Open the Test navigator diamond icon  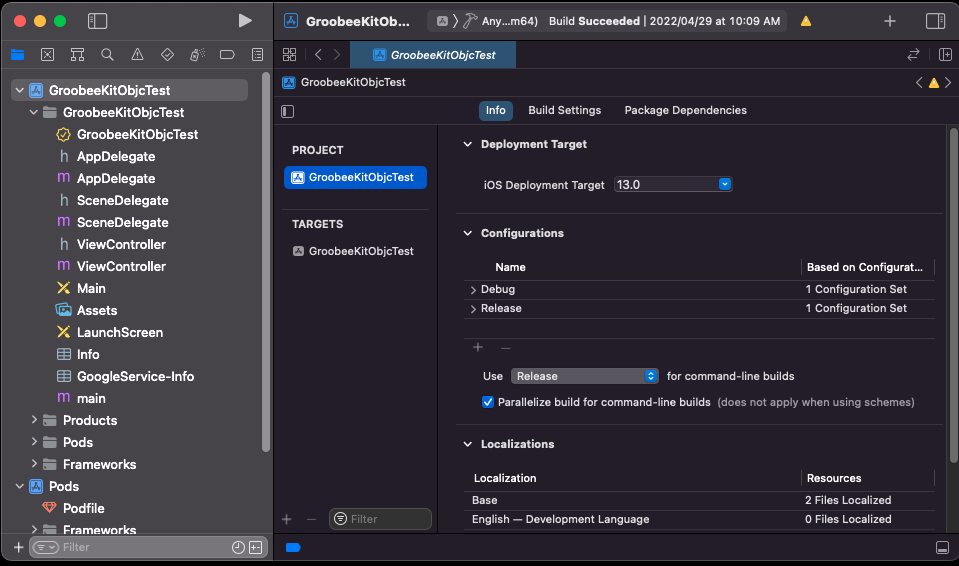pos(167,55)
